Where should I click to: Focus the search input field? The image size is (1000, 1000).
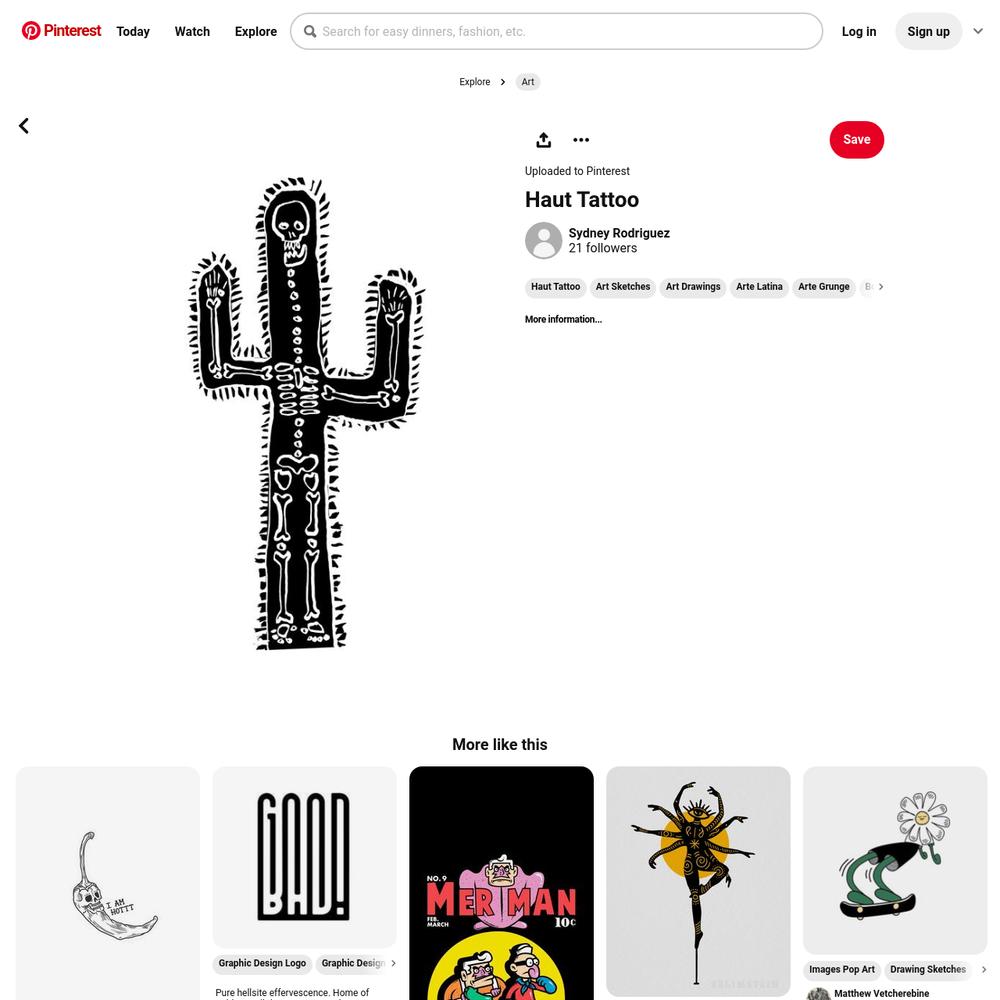(556, 31)
